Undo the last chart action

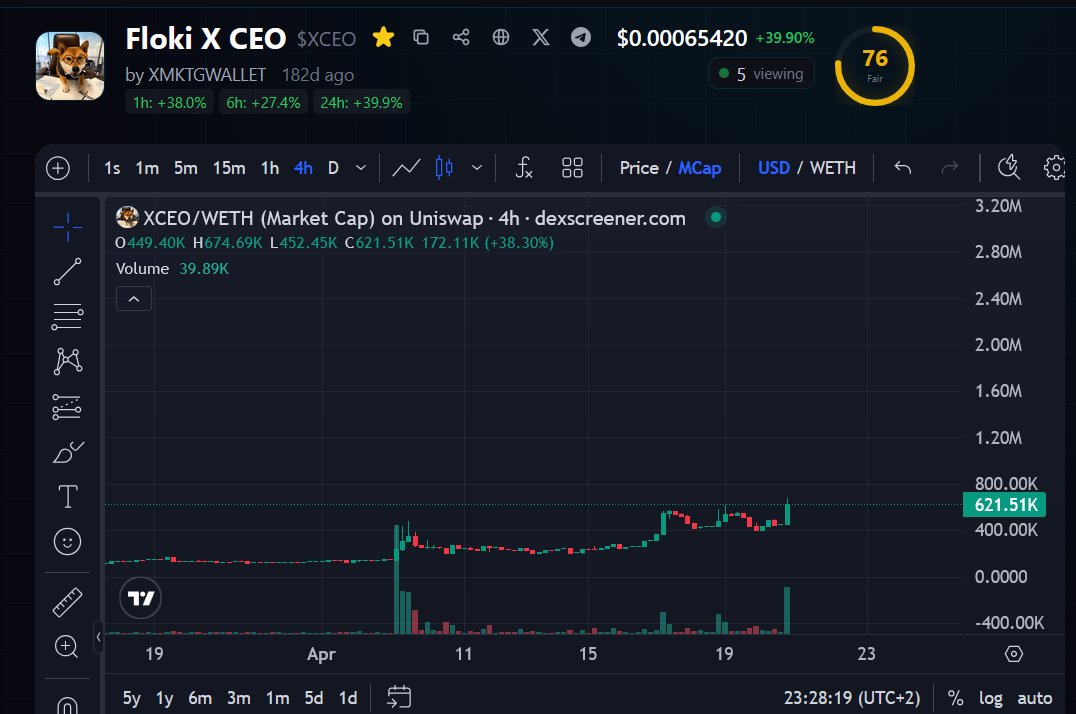click(x=902, y=168)
